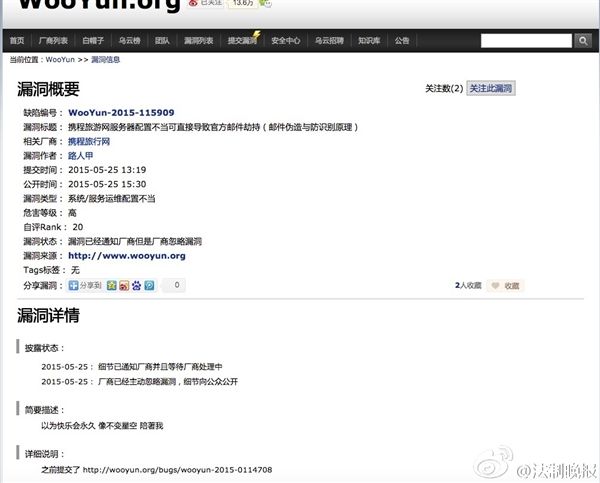Click the magnifier search button
The width and height of the screenshot is (600, 483).
583,41
